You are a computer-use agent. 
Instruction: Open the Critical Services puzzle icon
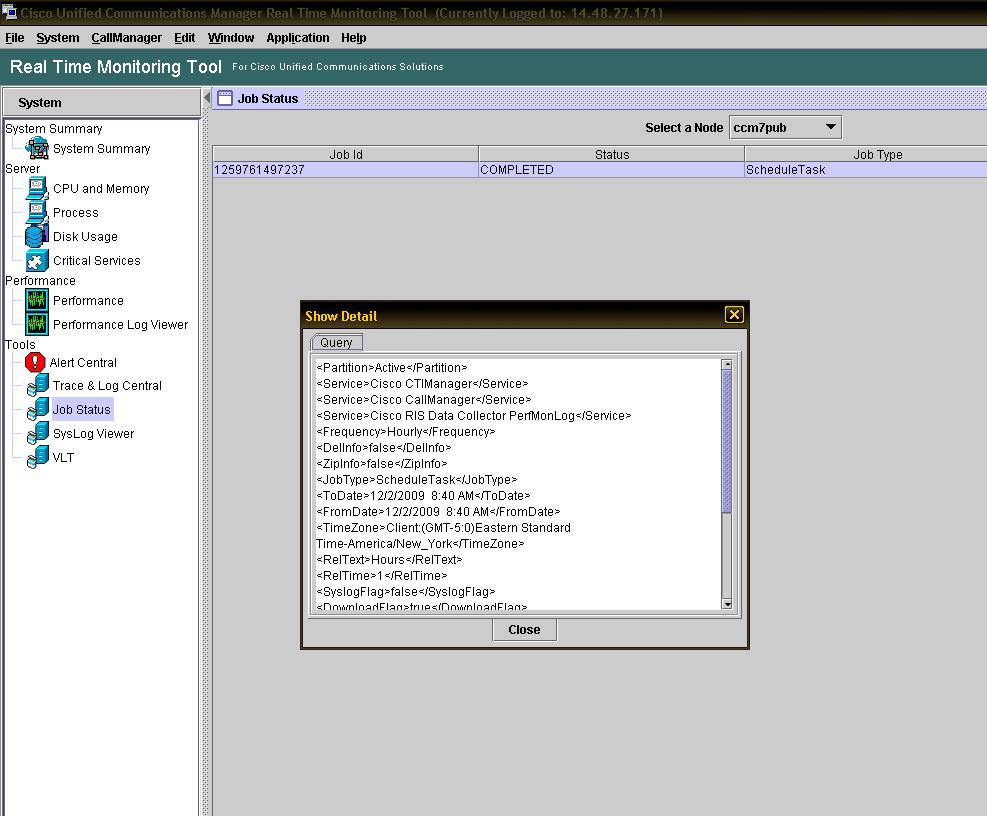[x=37, y=261]
